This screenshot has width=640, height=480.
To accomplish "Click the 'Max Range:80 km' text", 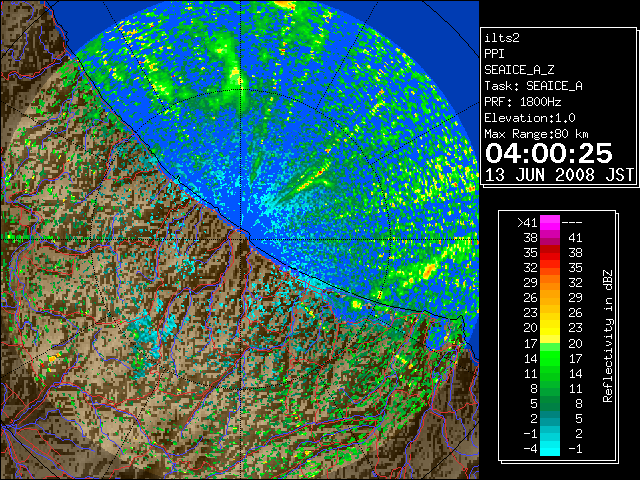I will (x=536, y=134).
